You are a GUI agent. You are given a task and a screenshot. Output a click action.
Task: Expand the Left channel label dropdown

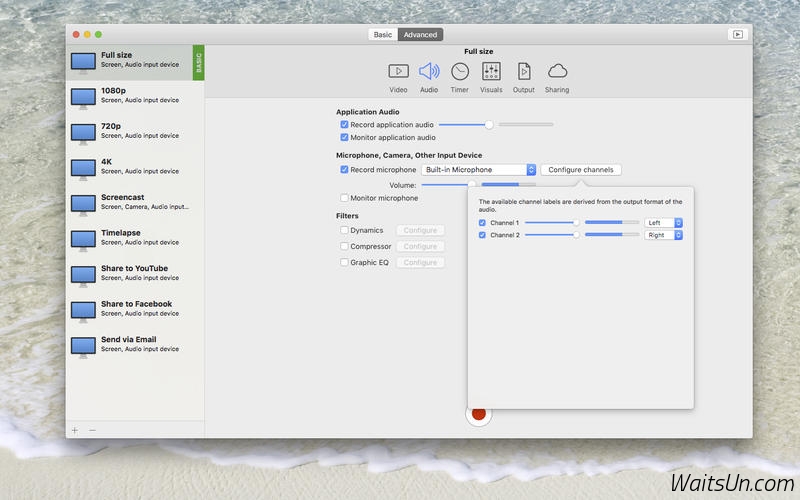[663, 223]
